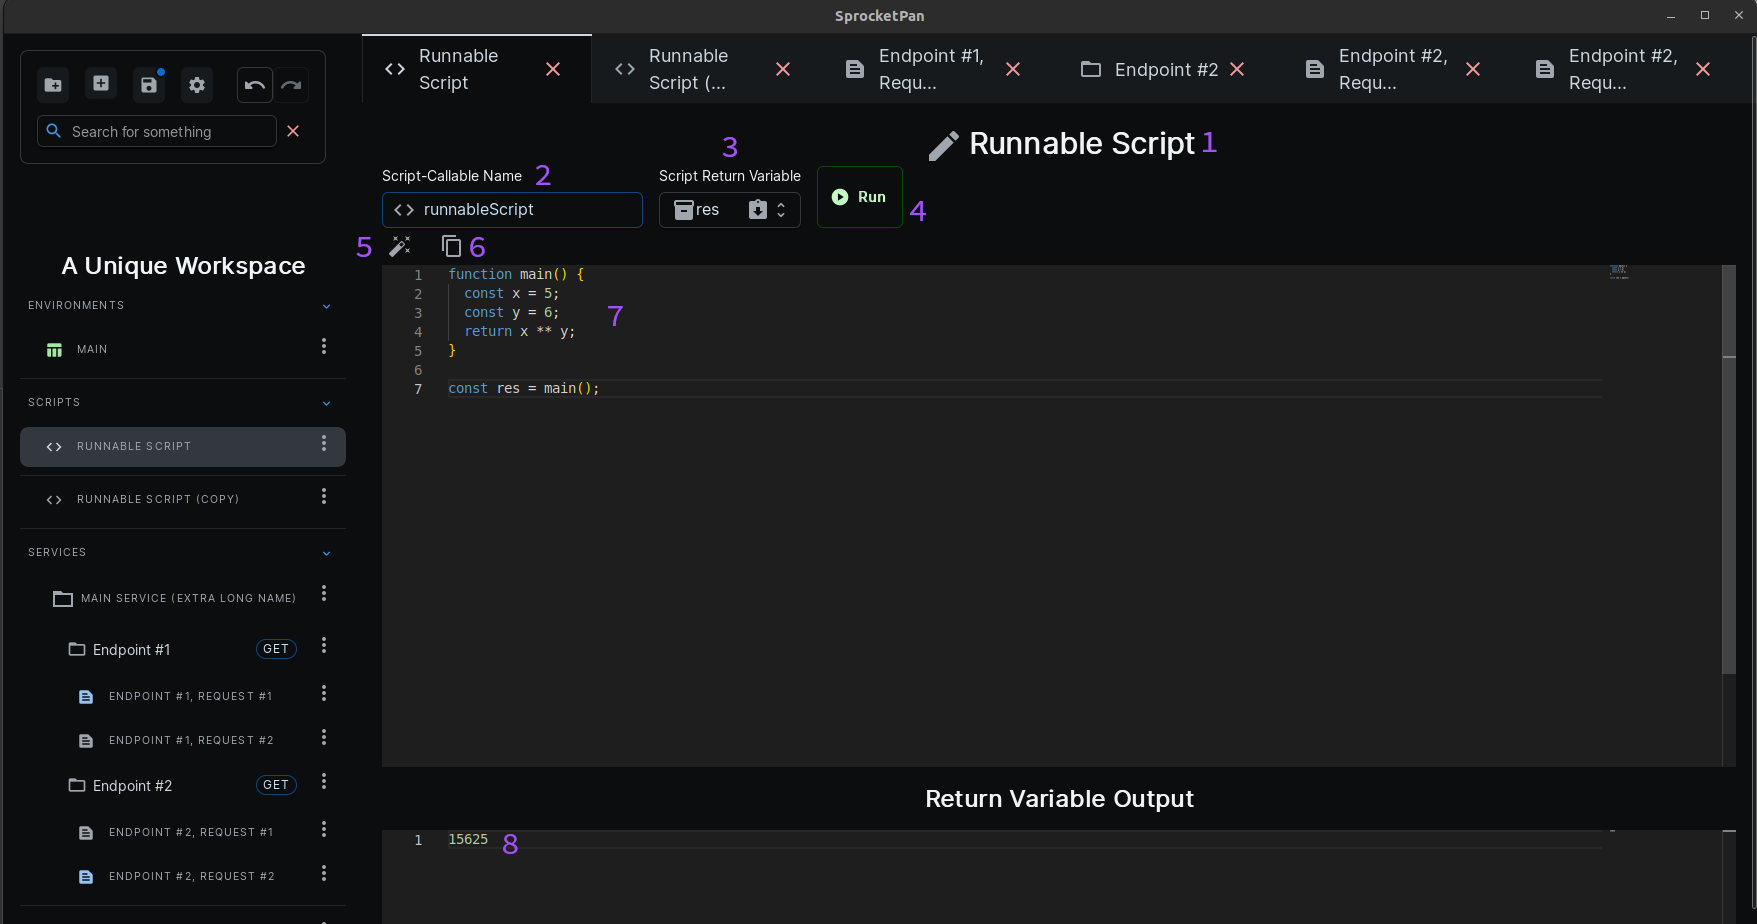Close the Runnable Script (... tab
The width and height of the screenshot is (1757, 924).
pyautogui.click(x=783, y=69)
